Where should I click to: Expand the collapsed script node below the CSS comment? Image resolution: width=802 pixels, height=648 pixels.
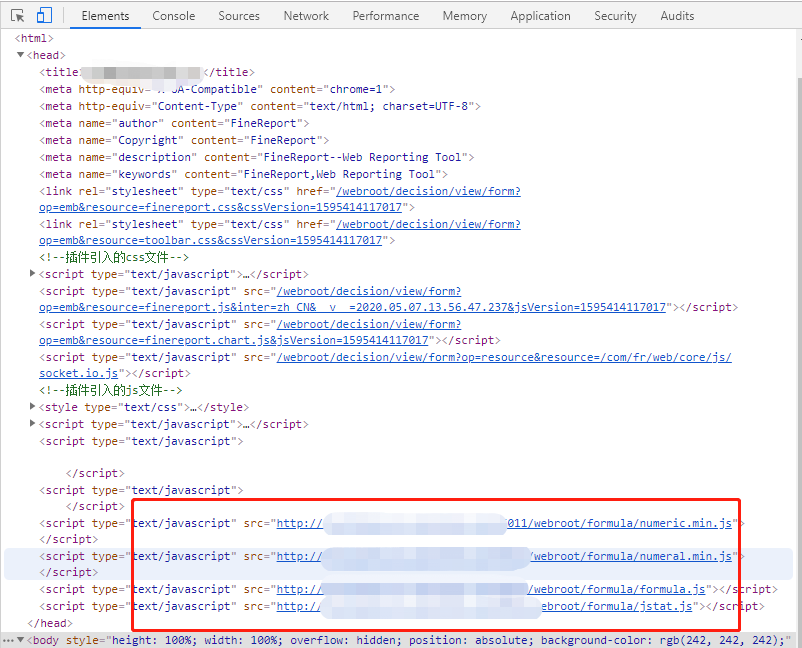33,274
